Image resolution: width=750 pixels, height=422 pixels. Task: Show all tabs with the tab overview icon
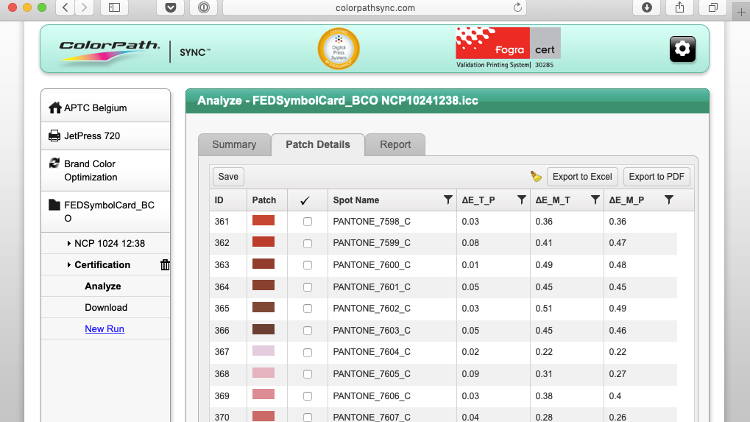coord(713,7)
